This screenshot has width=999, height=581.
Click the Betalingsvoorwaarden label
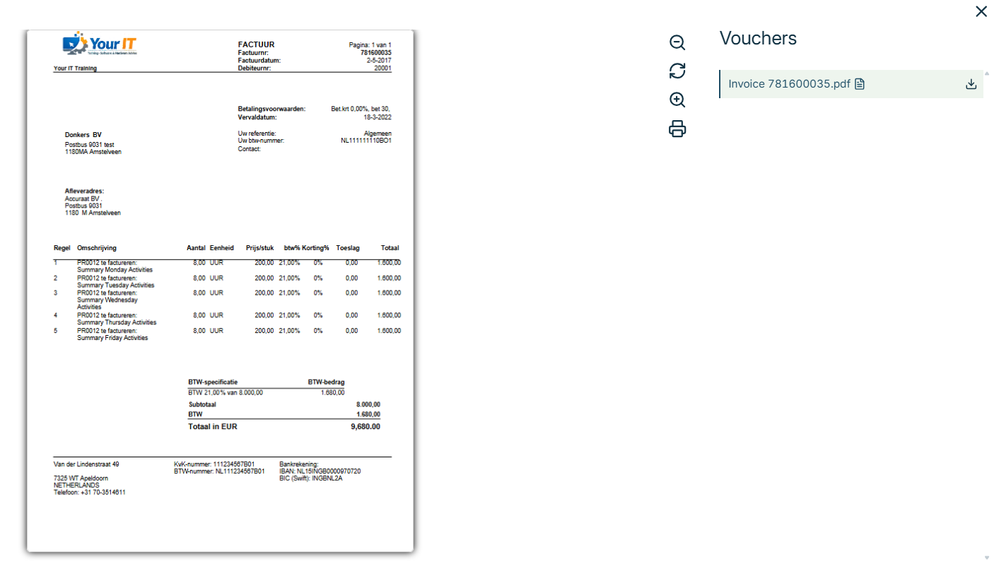click(x=271, y=109)
